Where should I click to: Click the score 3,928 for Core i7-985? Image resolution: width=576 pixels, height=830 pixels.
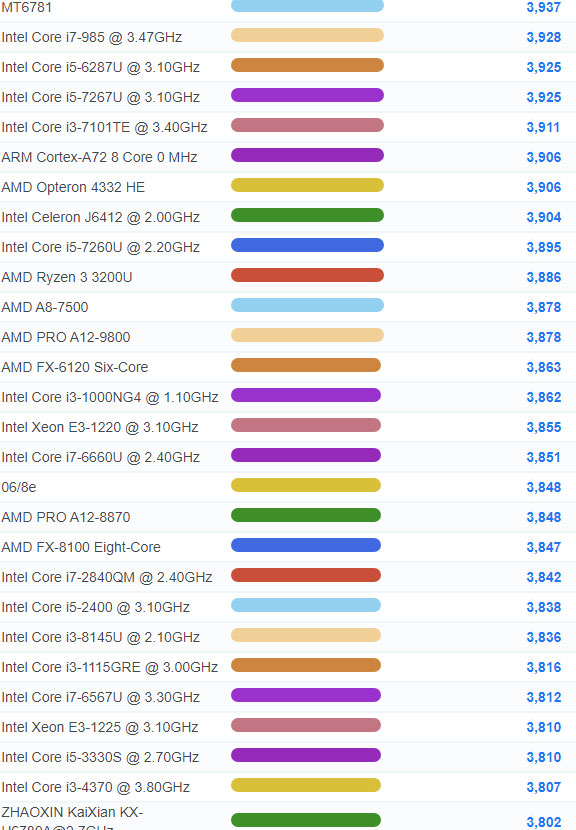[x=544, y=38]
